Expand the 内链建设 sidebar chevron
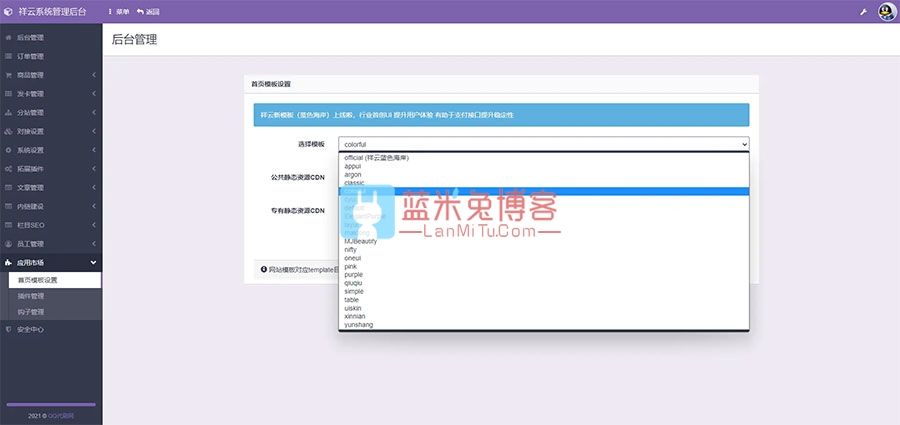 coord(94,206)
